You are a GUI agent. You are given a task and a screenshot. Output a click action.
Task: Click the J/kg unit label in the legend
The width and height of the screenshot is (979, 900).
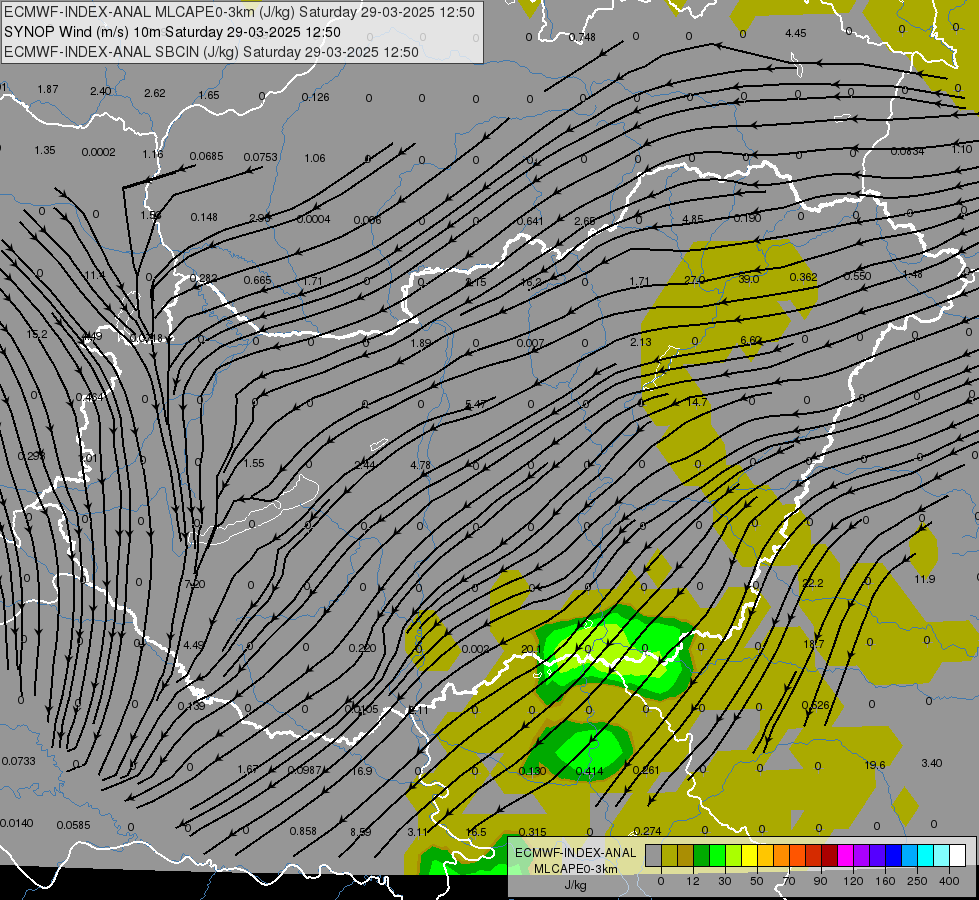[575, 885]
